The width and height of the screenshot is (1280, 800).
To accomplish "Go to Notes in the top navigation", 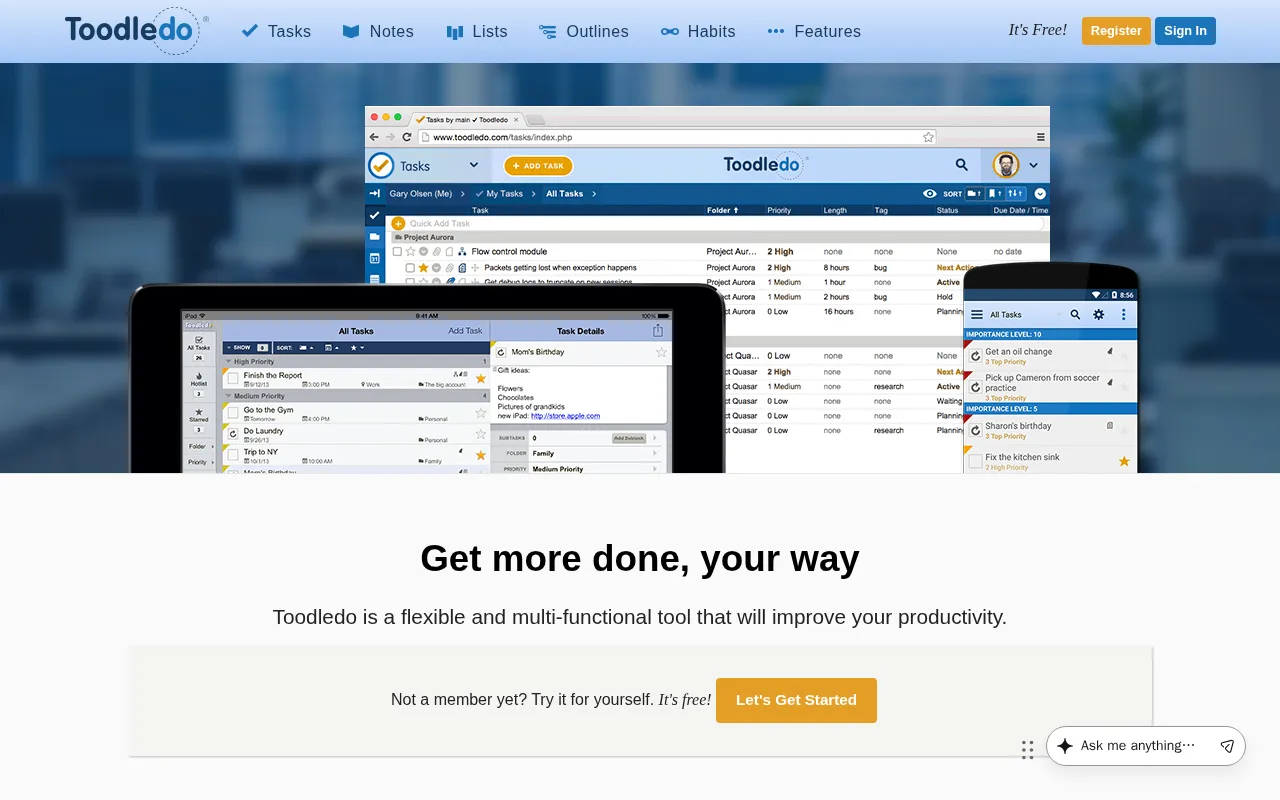I will click(x=378, y=31).
